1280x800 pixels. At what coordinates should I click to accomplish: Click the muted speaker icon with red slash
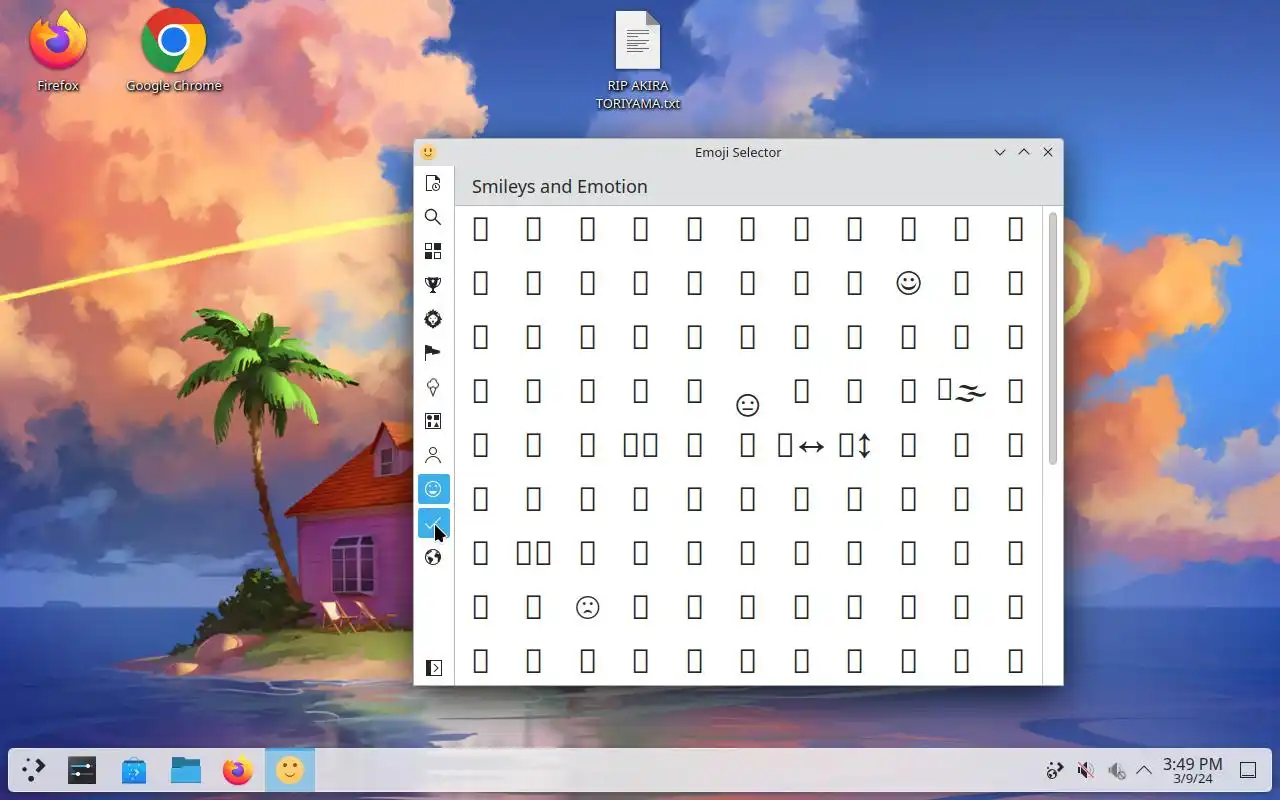(x=1085, y=770)
